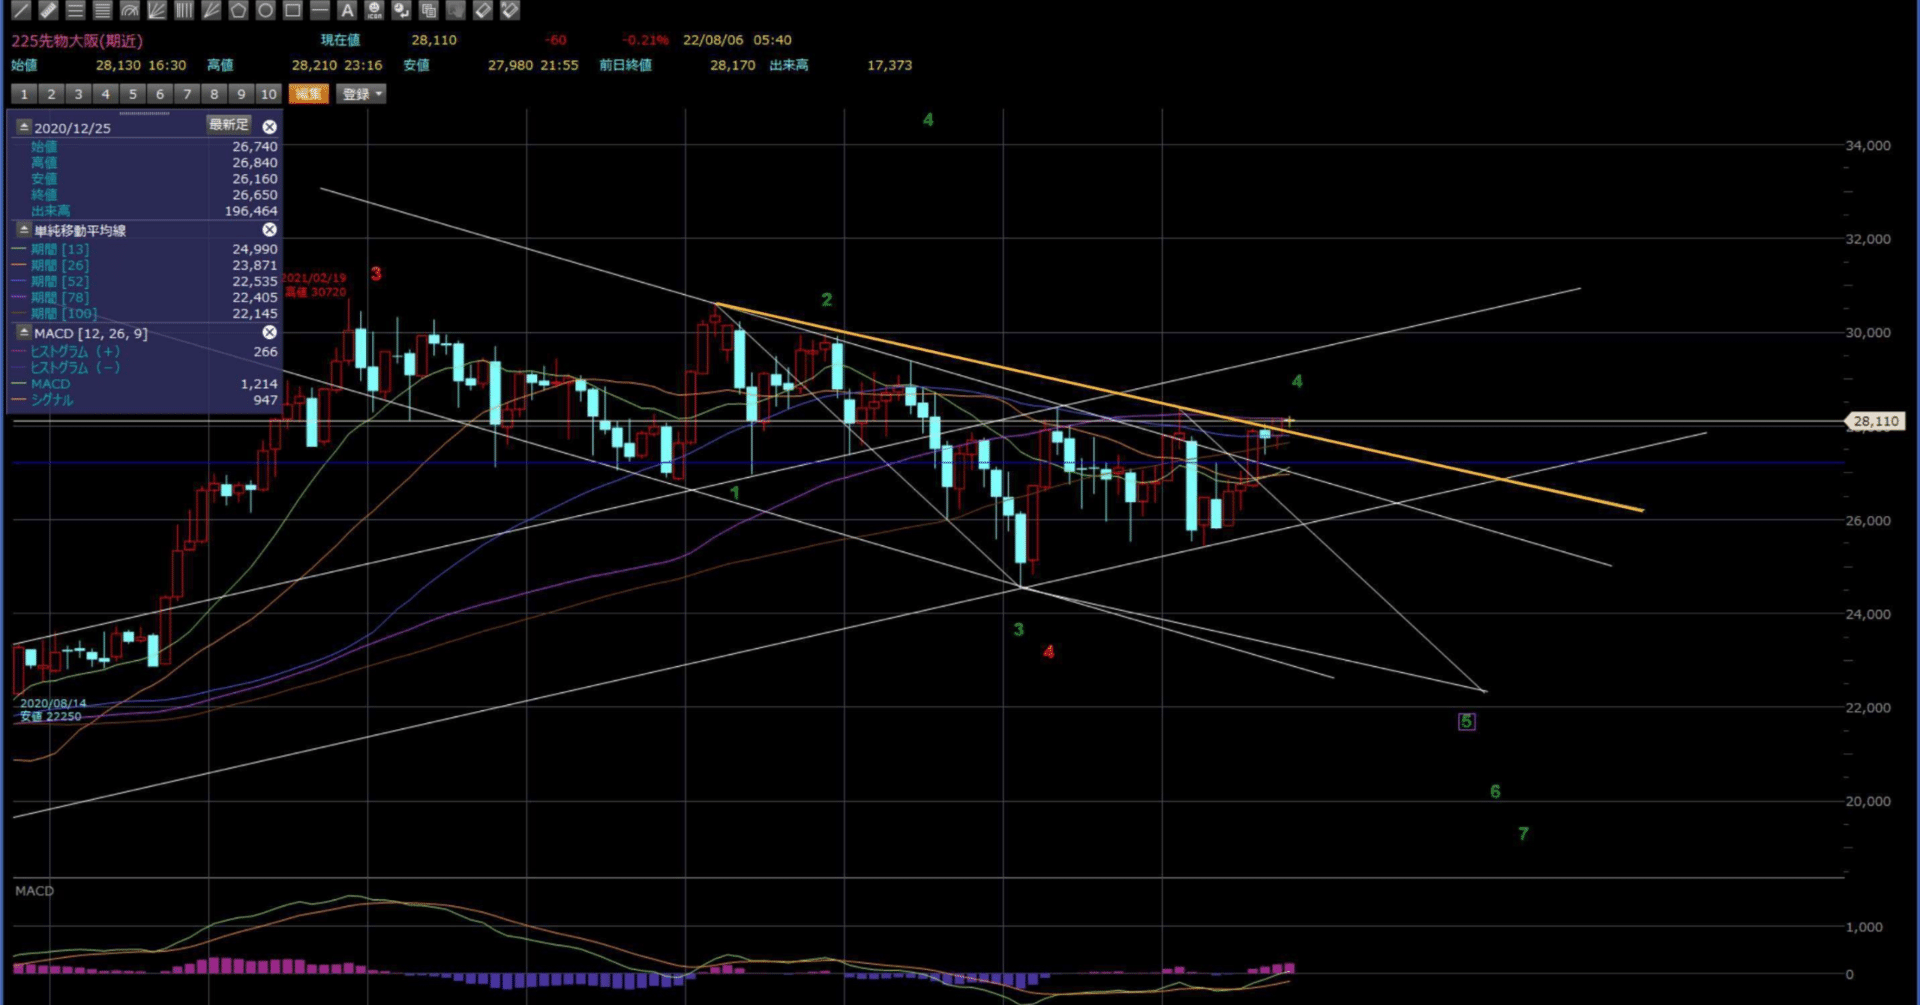Switch to chart preset tab 10
The width and height of the screenshot is (1920, 1005).
pyautogui.click(x=268, y=94)
